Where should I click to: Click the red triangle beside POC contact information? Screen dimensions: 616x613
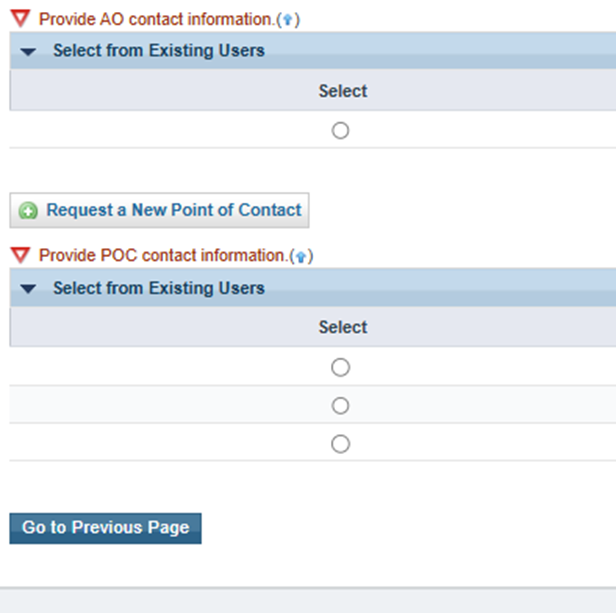coord(20,255)
